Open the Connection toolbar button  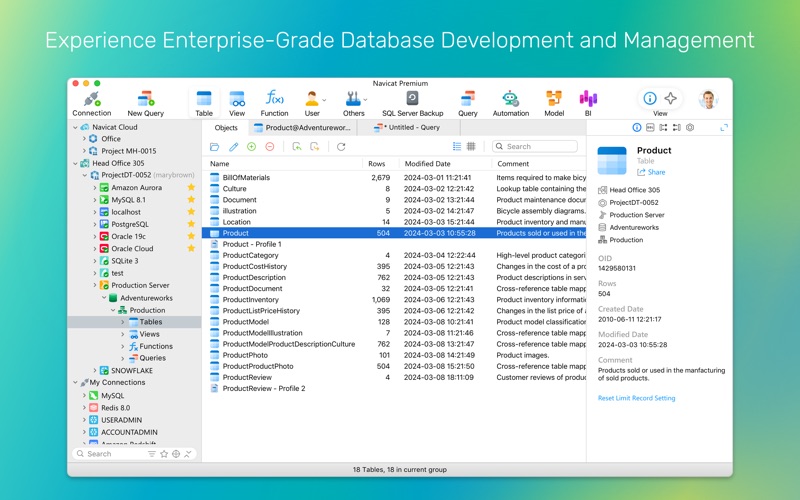click(x=91, y=104)
